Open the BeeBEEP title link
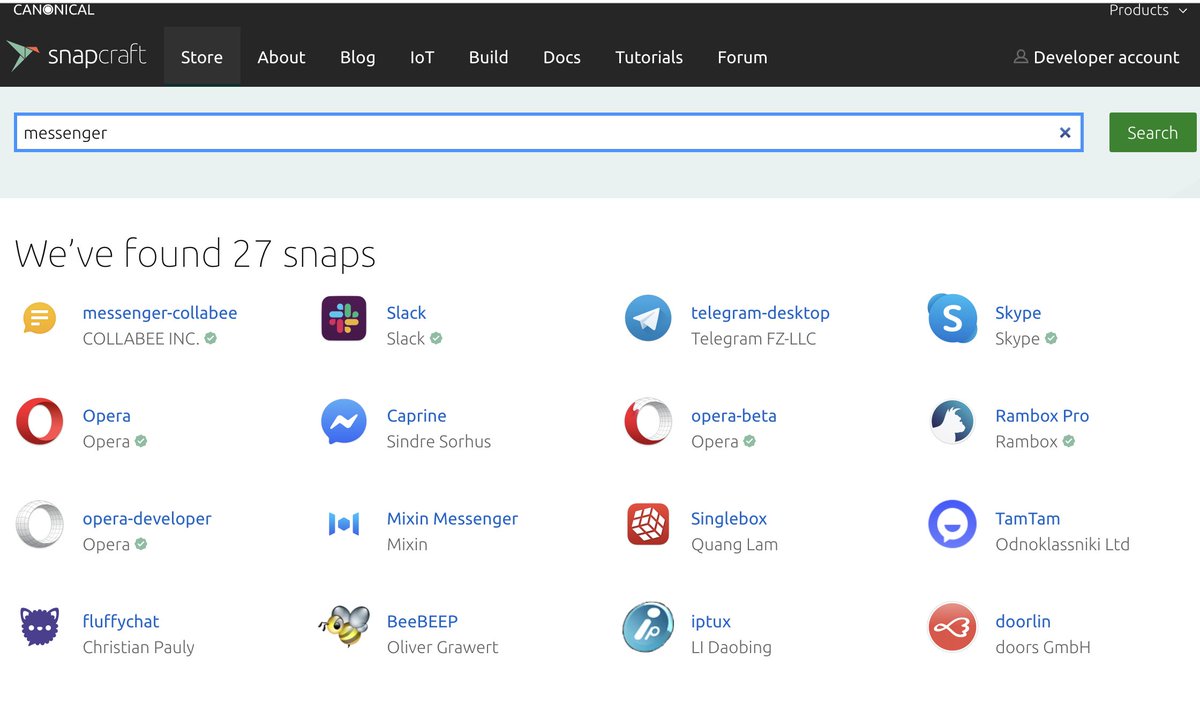The image size is (1200, 704). click(422, 622)
